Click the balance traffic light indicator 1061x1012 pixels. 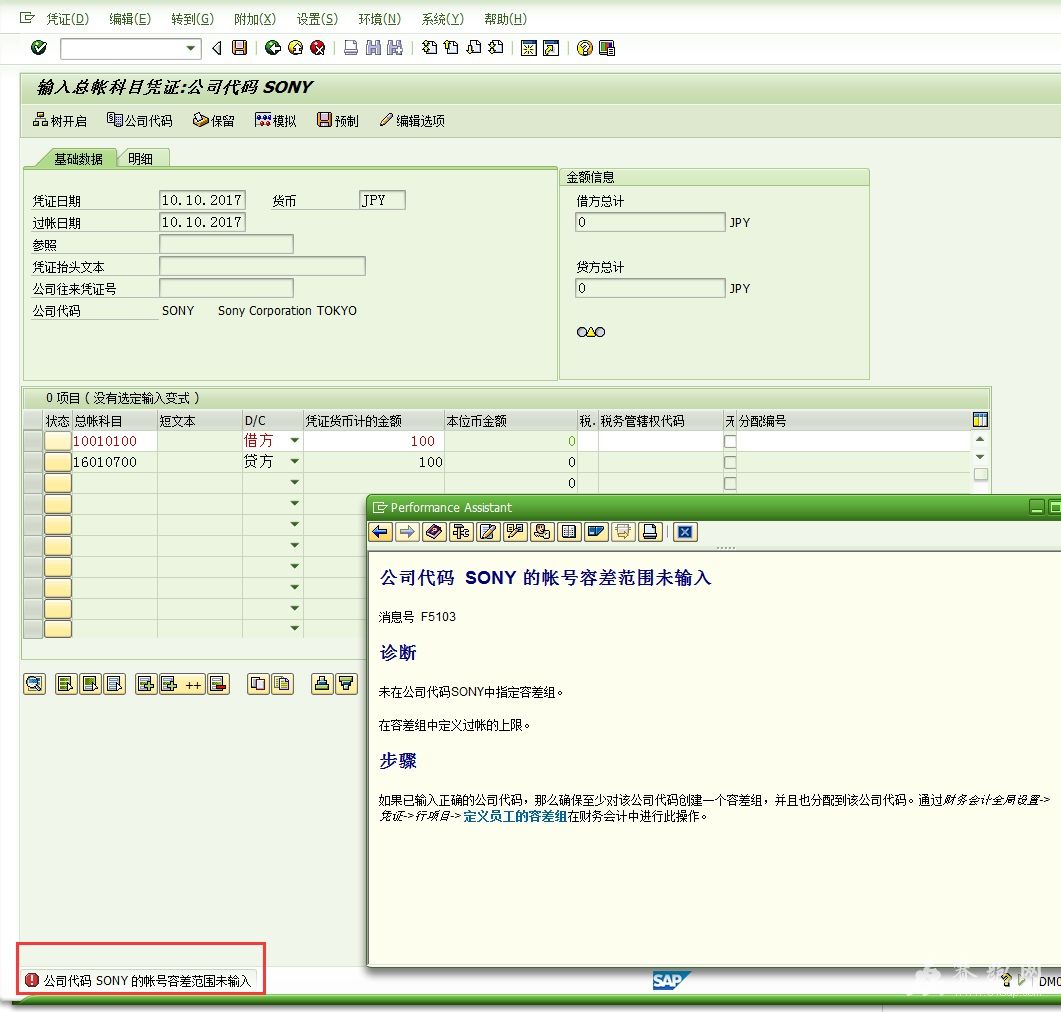pyautogui.click(x=591, y=332)
